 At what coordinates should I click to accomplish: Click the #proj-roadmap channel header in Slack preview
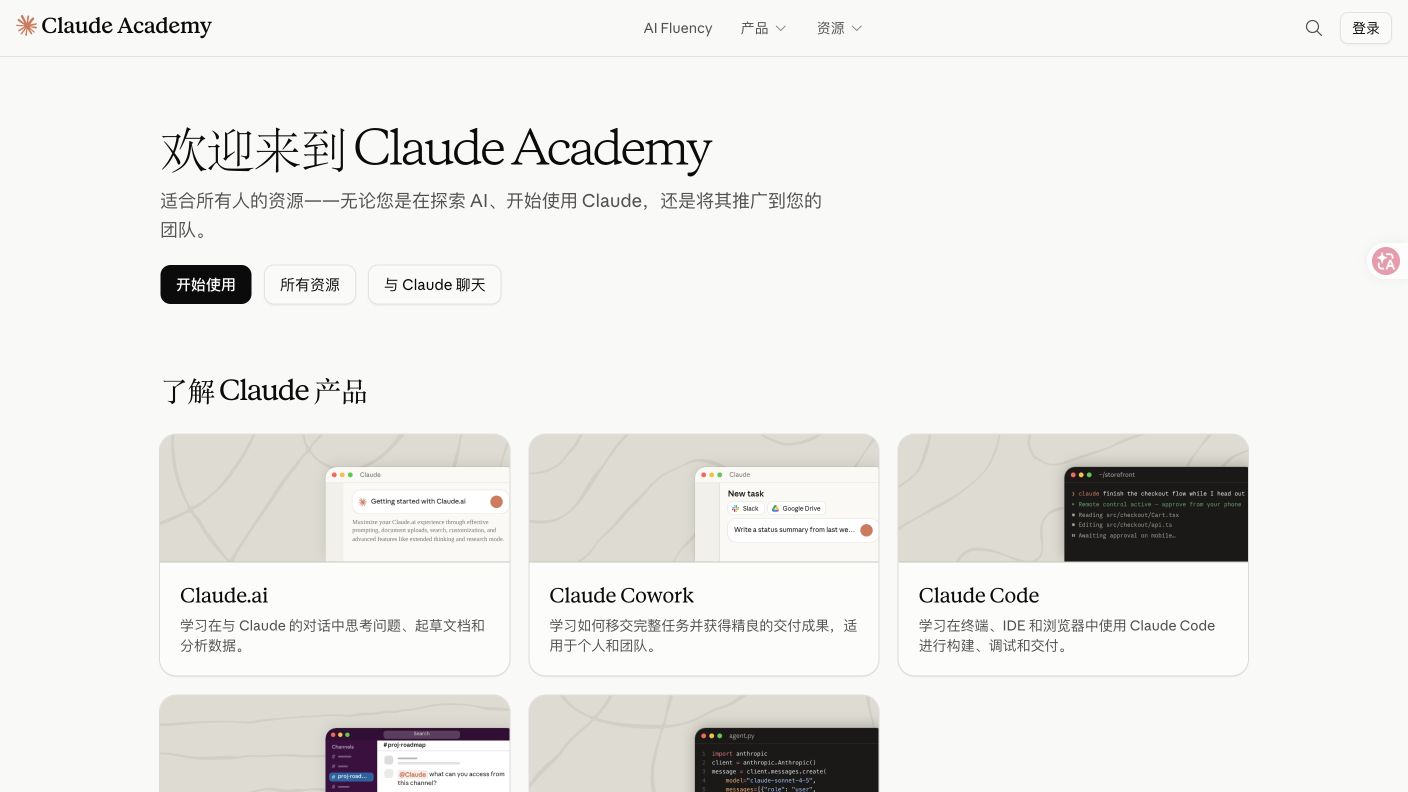(405, 744)
